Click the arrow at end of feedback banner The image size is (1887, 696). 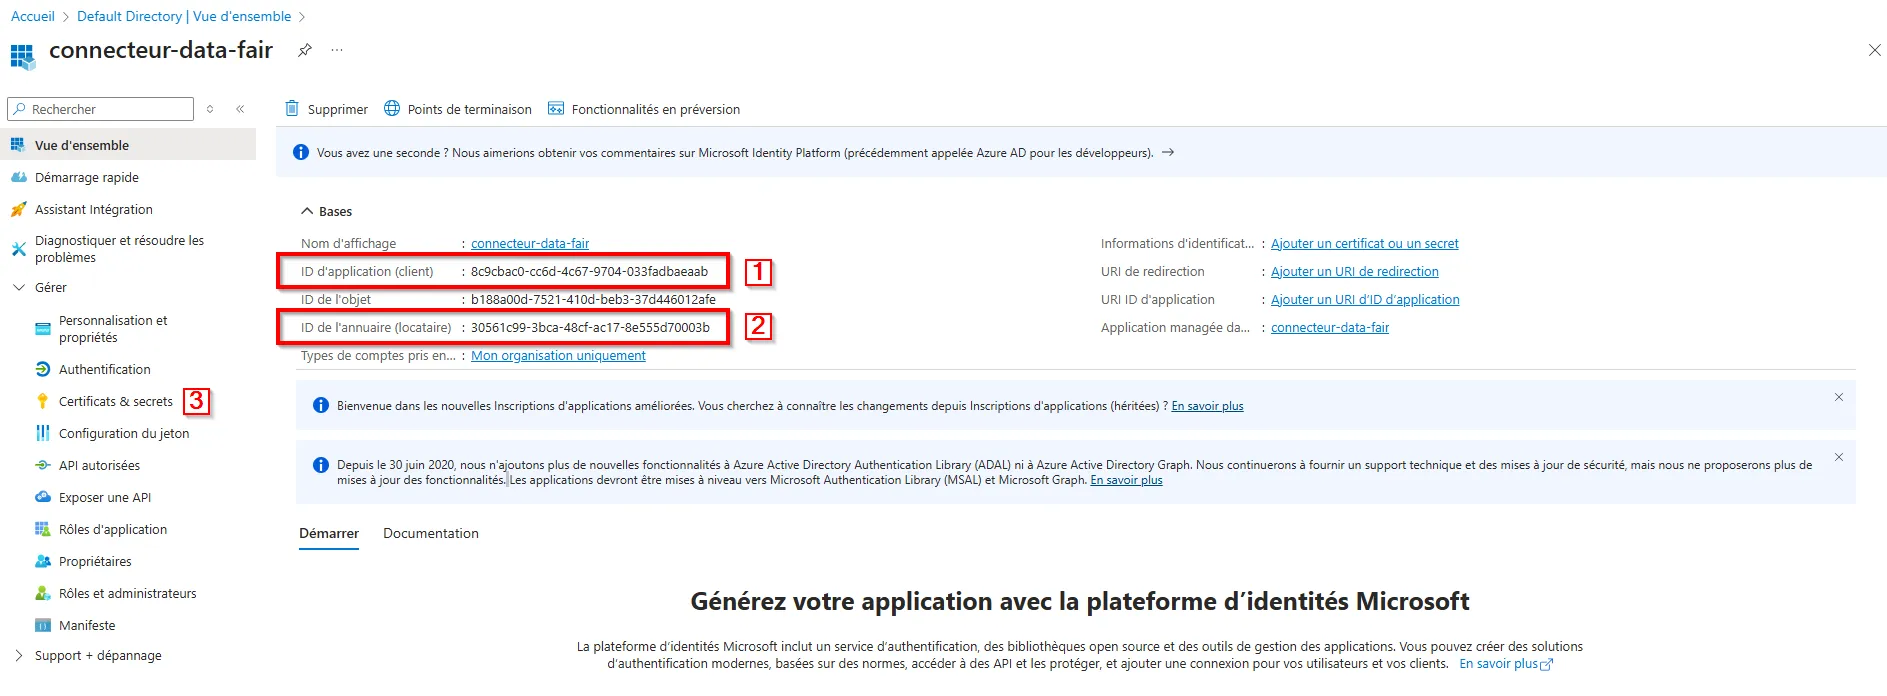point(1167,152)
